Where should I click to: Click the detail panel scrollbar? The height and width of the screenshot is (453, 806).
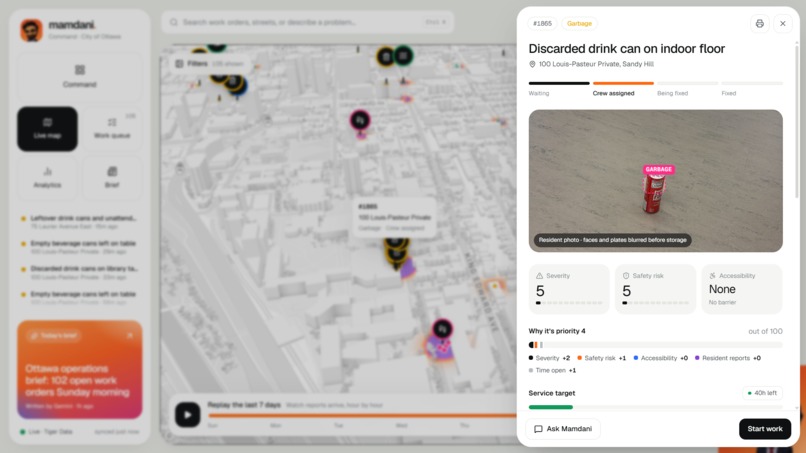pyautogui.click(x=797, y=121)
